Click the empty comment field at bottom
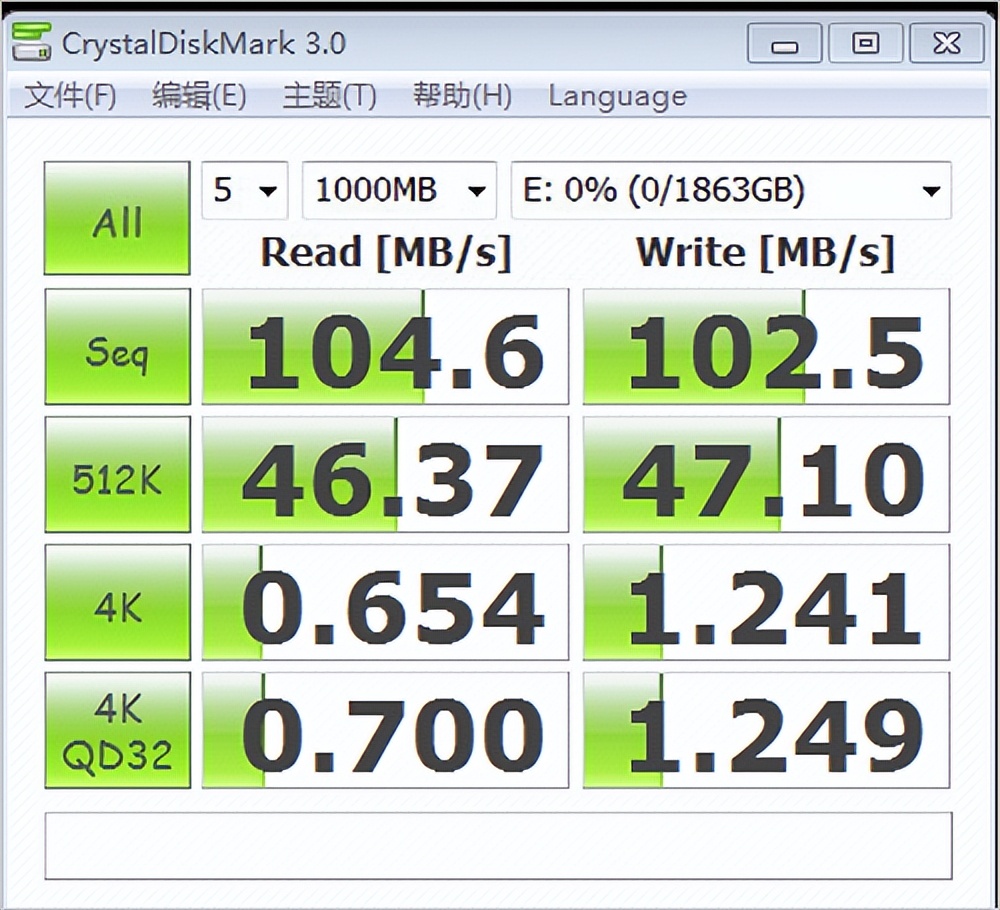This screenshot has width=1000, height=910. click(498, 845)
